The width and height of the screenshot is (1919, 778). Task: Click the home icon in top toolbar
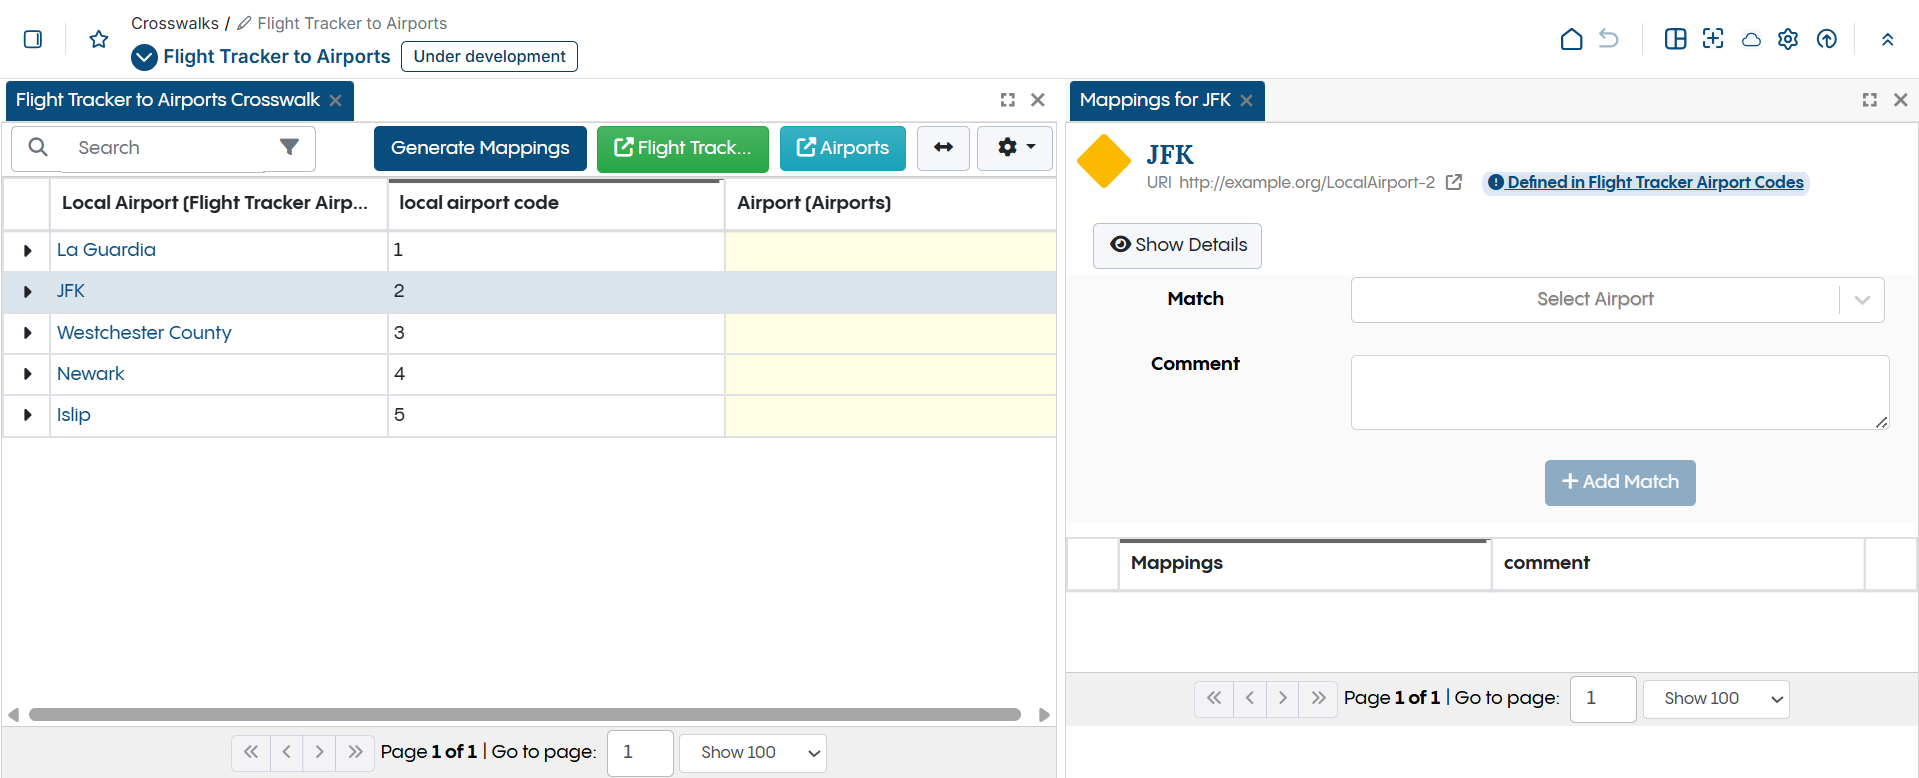tap(1571, 39)
